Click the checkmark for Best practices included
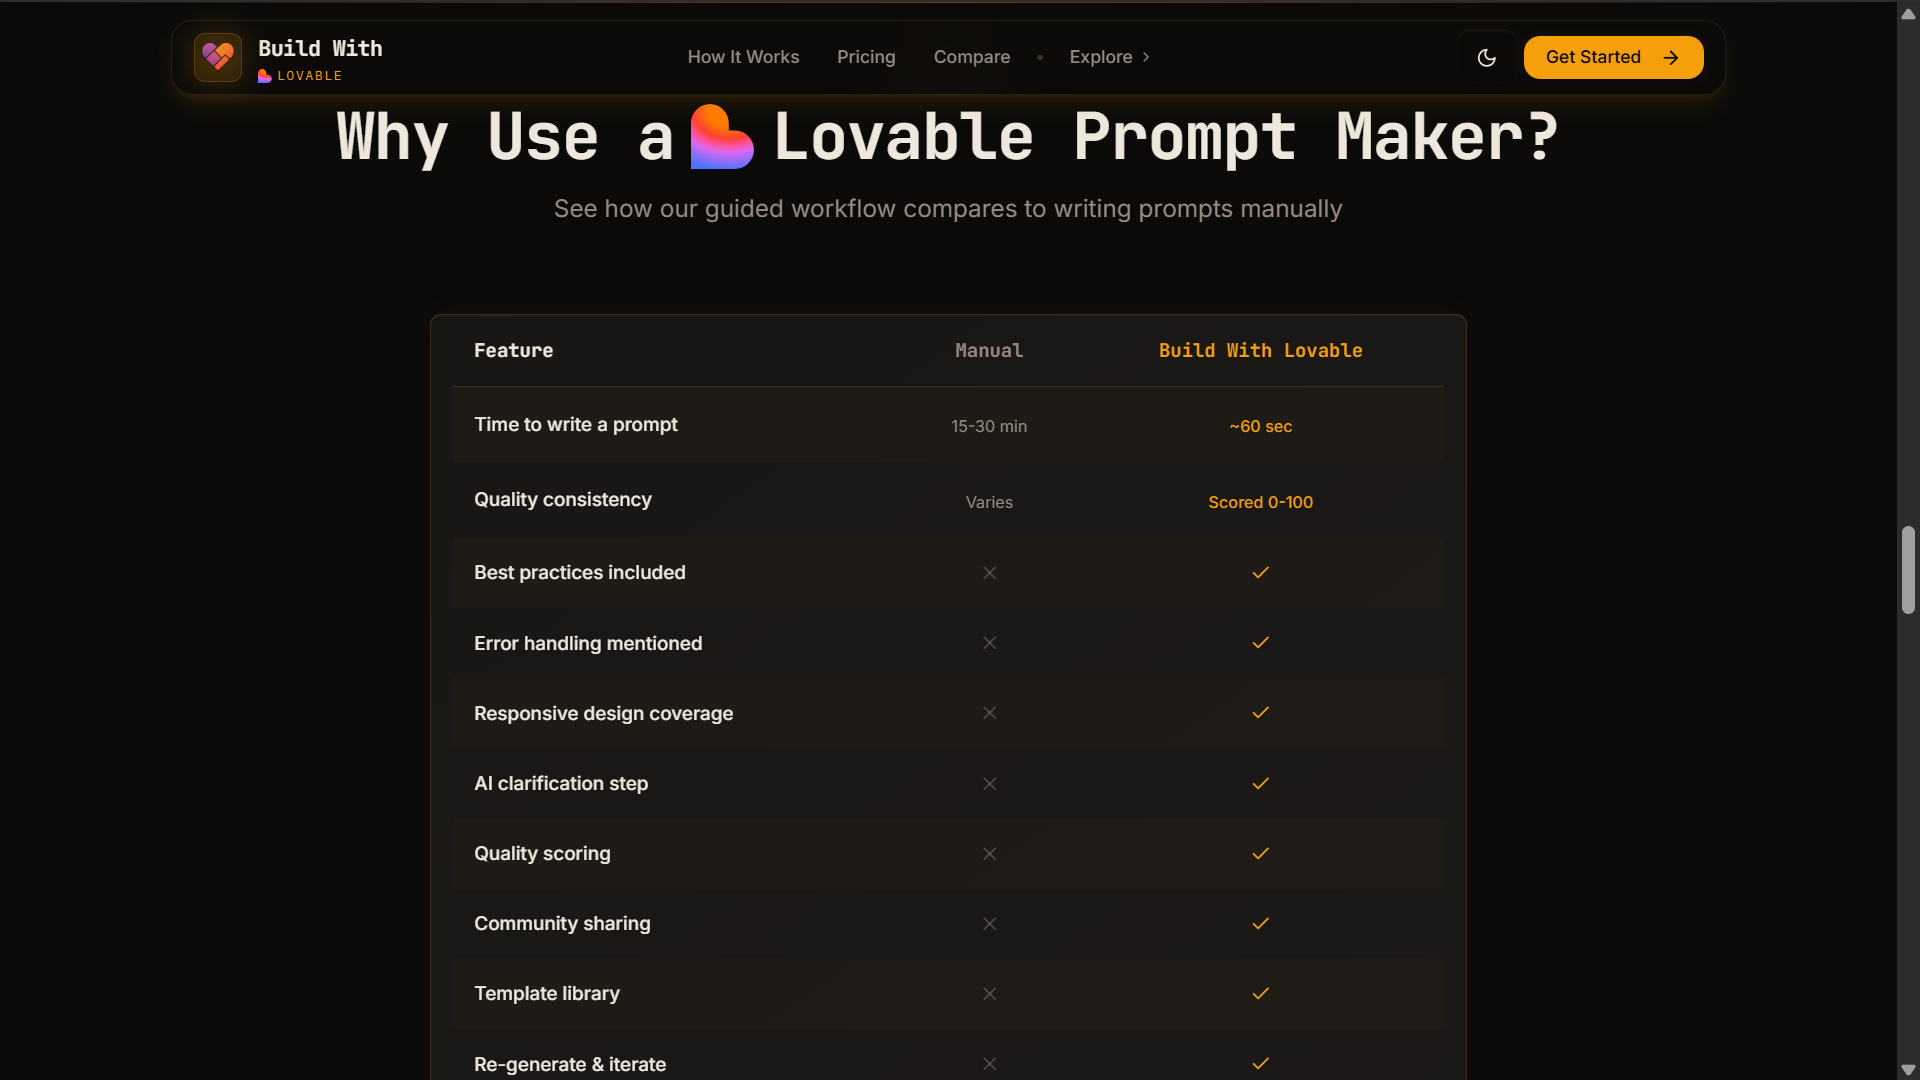The height and width of the screenshot is (1080, 1920). pyautogui.click(x=1260, y=572)
